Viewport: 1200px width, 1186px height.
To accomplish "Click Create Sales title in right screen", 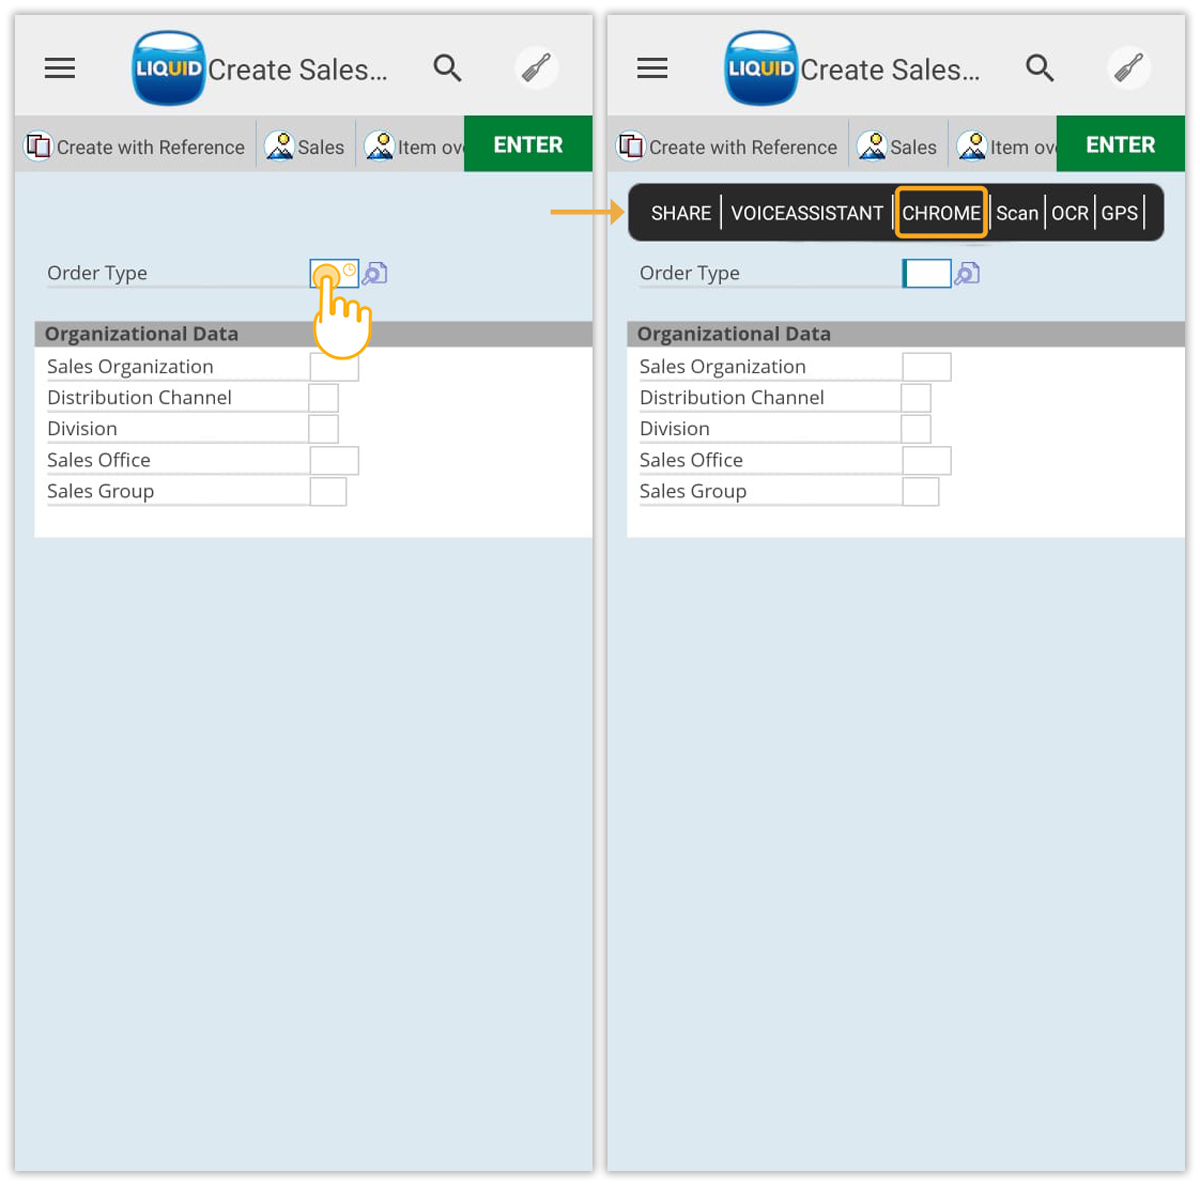I will pyautogui.click(x=890, y=70).
